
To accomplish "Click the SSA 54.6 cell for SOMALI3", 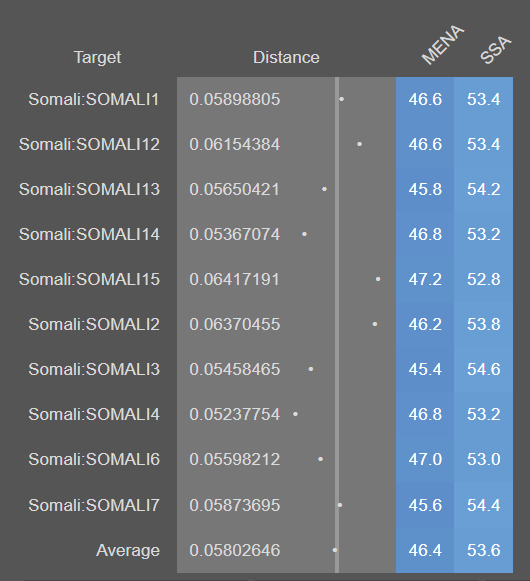I will [x=484, y=369].
